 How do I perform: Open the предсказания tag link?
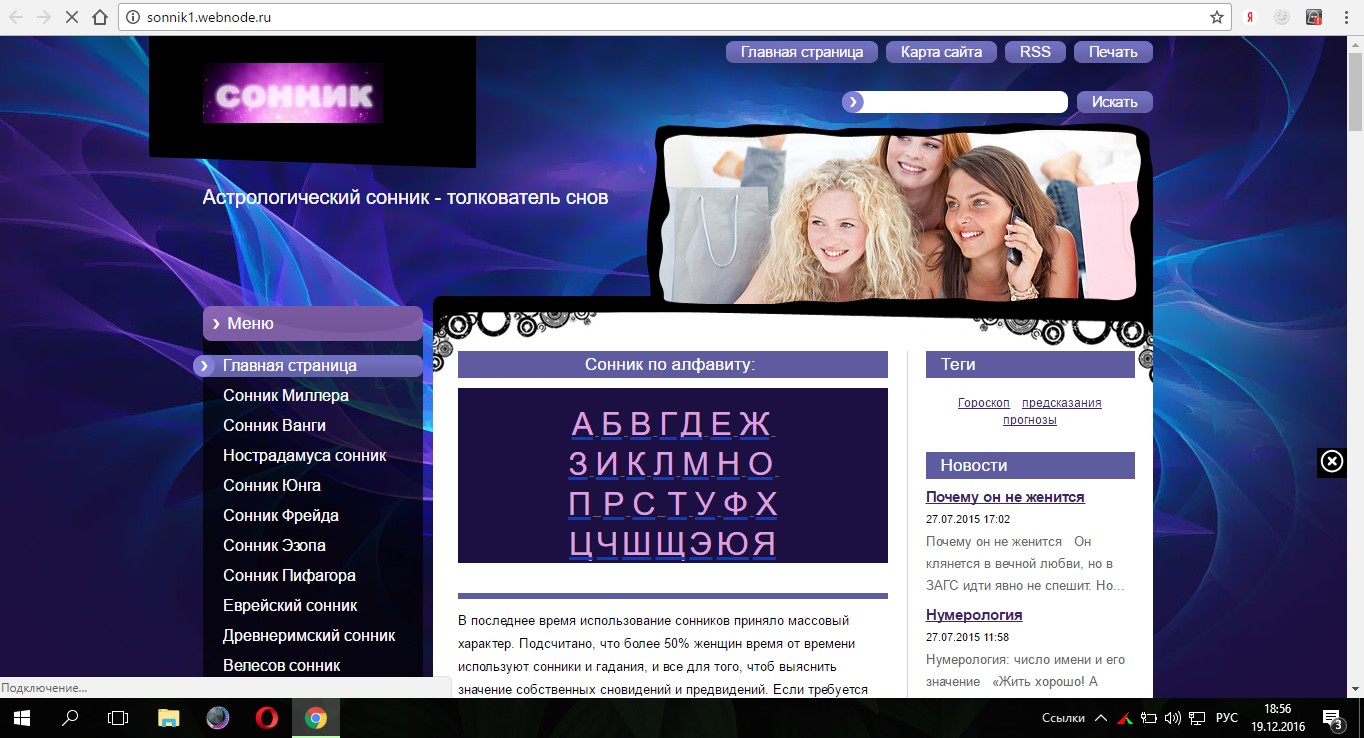click(x=1062, y=403)
